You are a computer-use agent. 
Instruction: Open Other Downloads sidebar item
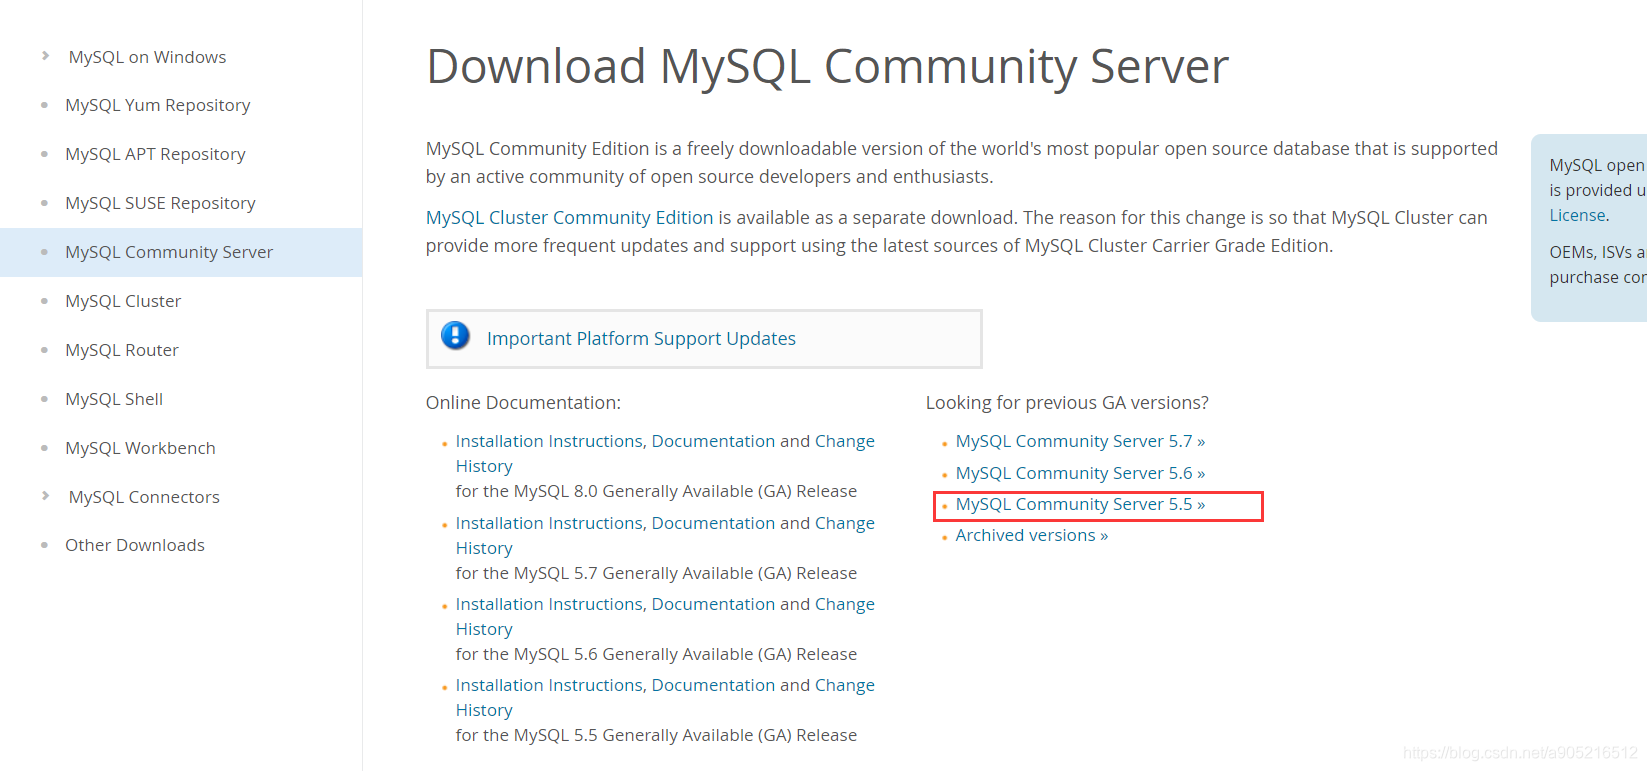coord(135,545)
